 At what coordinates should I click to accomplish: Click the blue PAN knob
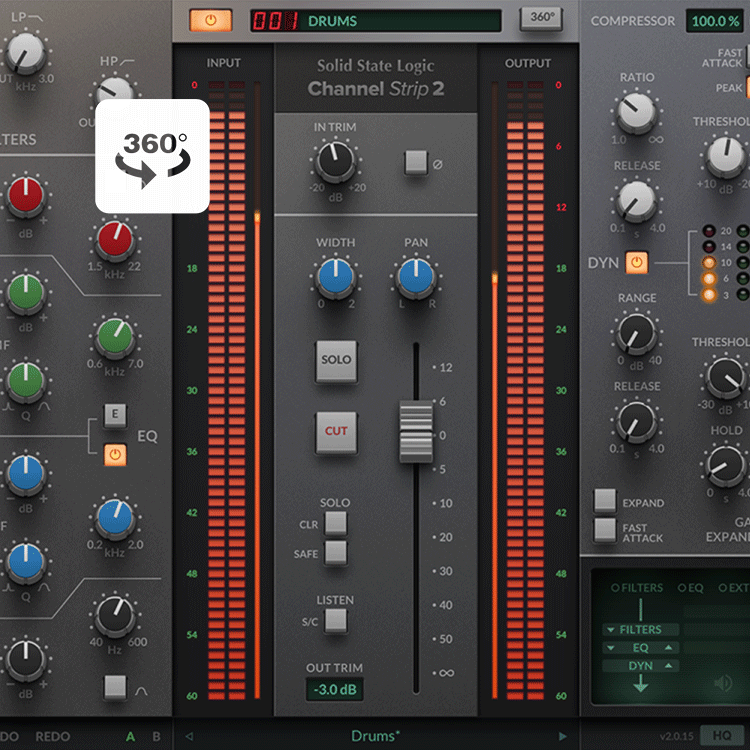[416, 277]
